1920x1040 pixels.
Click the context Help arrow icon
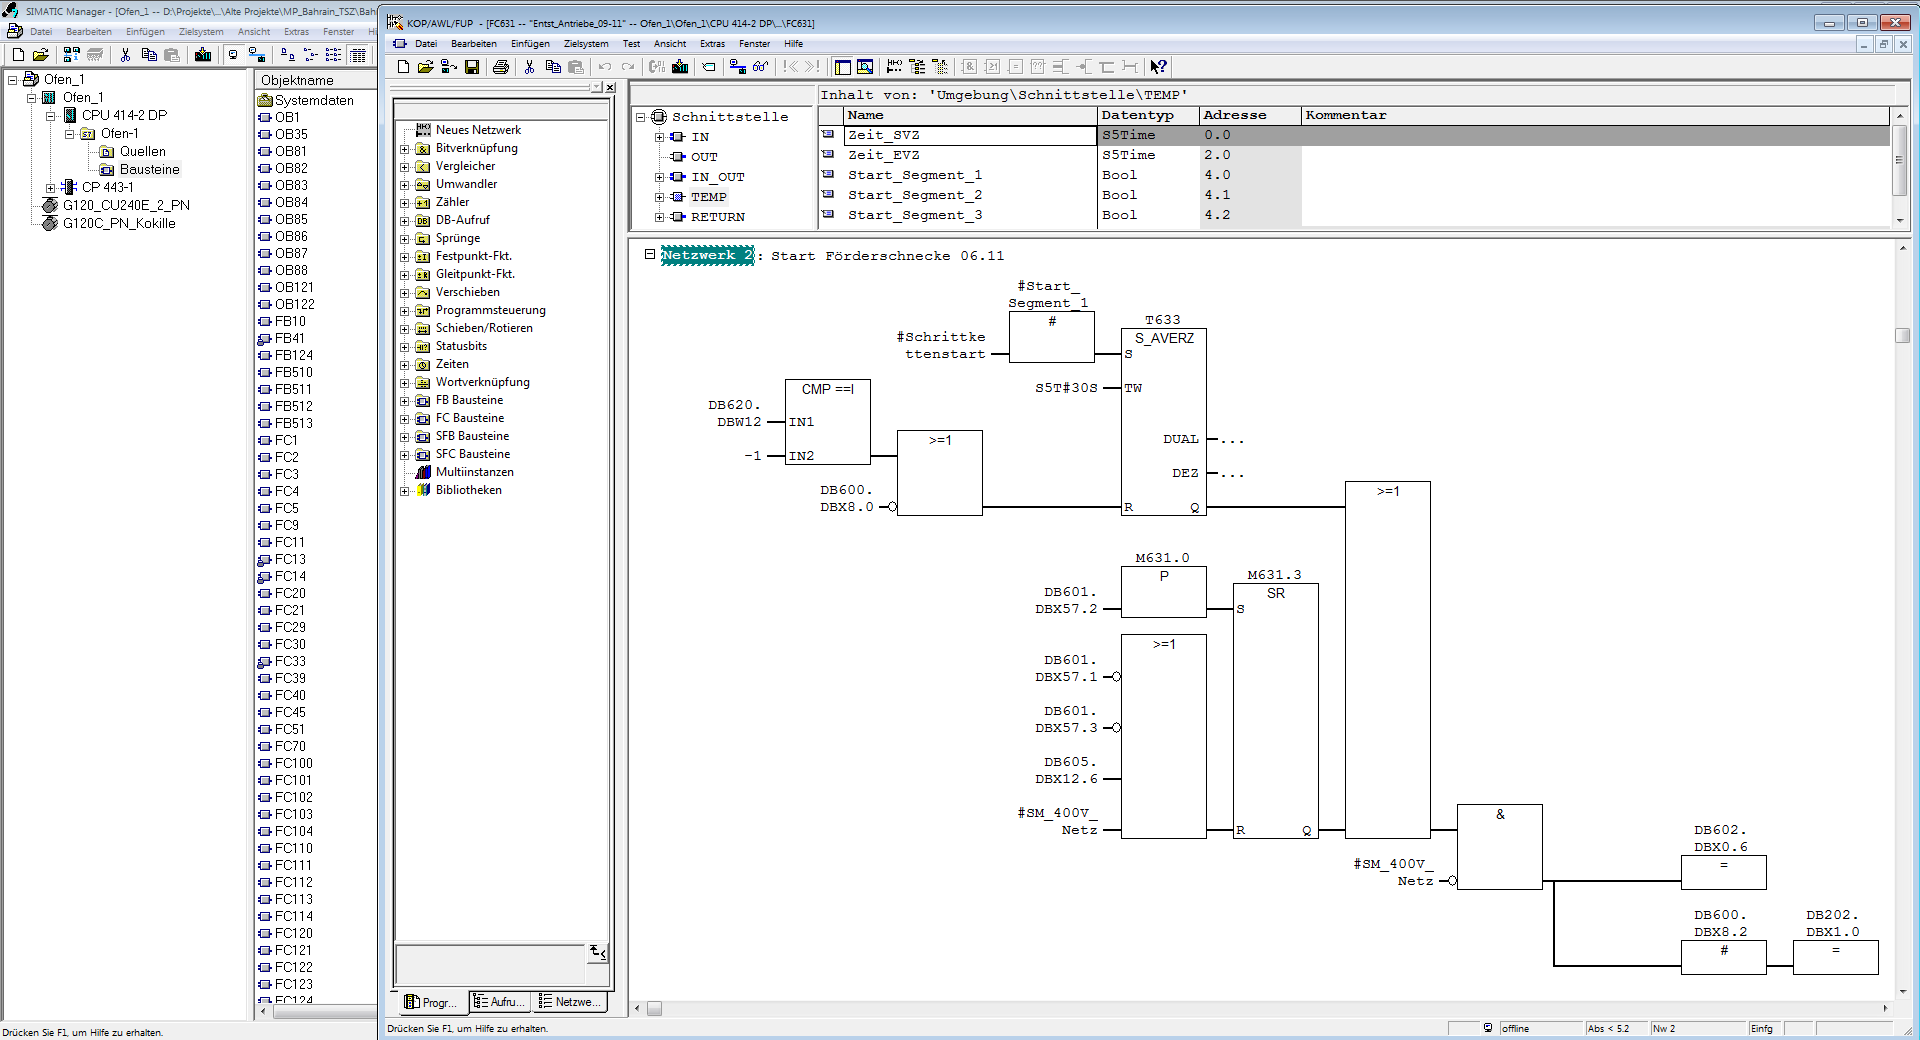(x=1158, y=67)
